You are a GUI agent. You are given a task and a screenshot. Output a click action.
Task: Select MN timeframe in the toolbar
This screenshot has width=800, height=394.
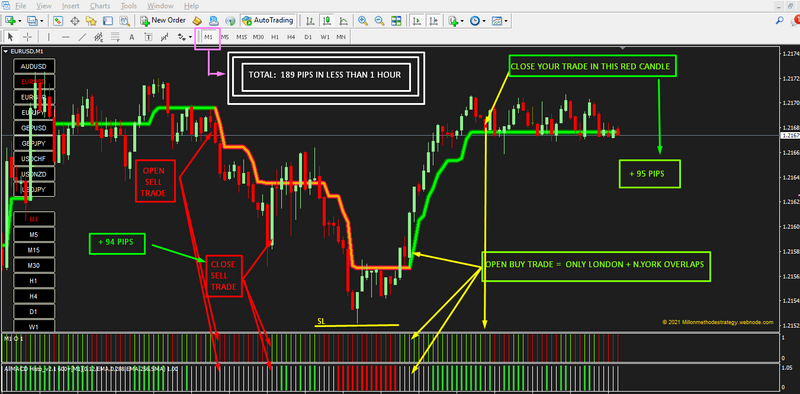(x=340, y=37)
